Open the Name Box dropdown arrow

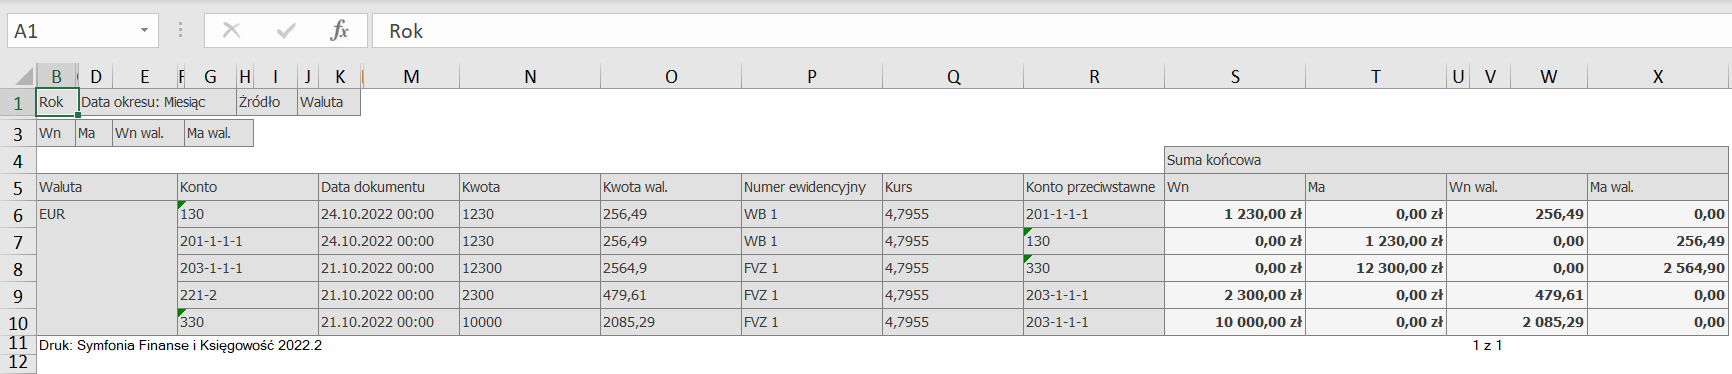pos(144,30)
